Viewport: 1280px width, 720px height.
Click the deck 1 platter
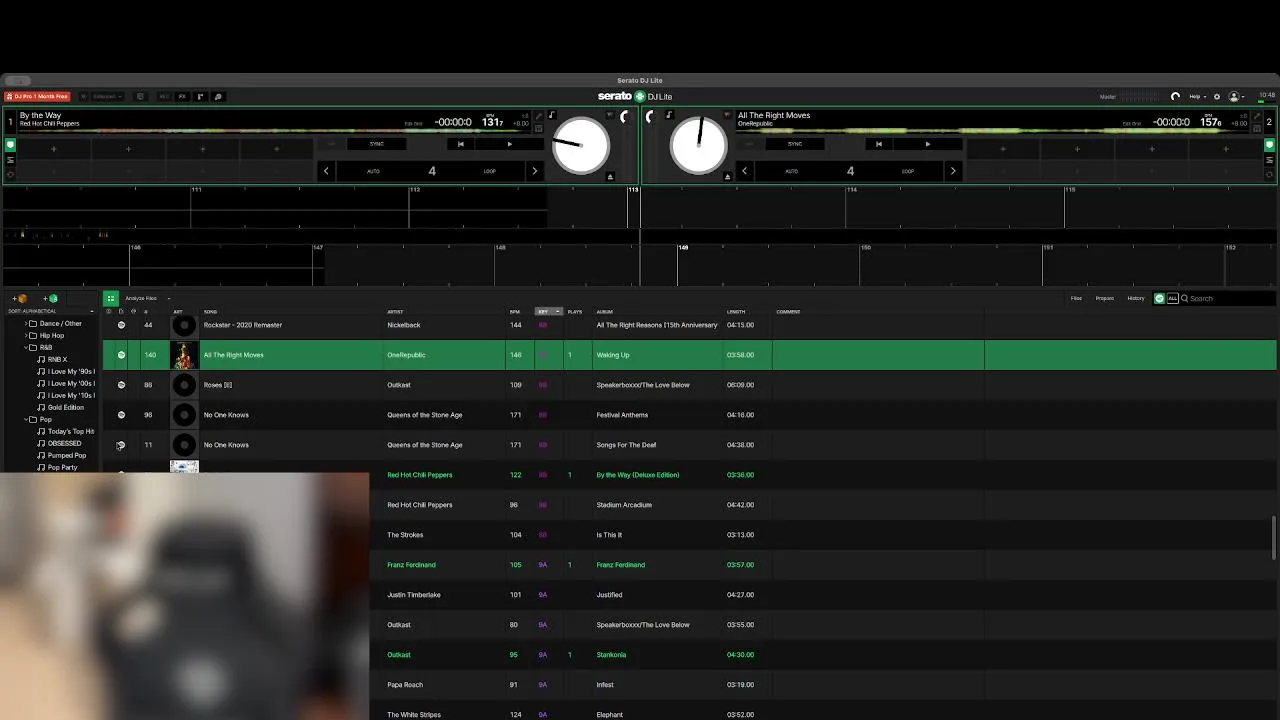coord(581,145)
